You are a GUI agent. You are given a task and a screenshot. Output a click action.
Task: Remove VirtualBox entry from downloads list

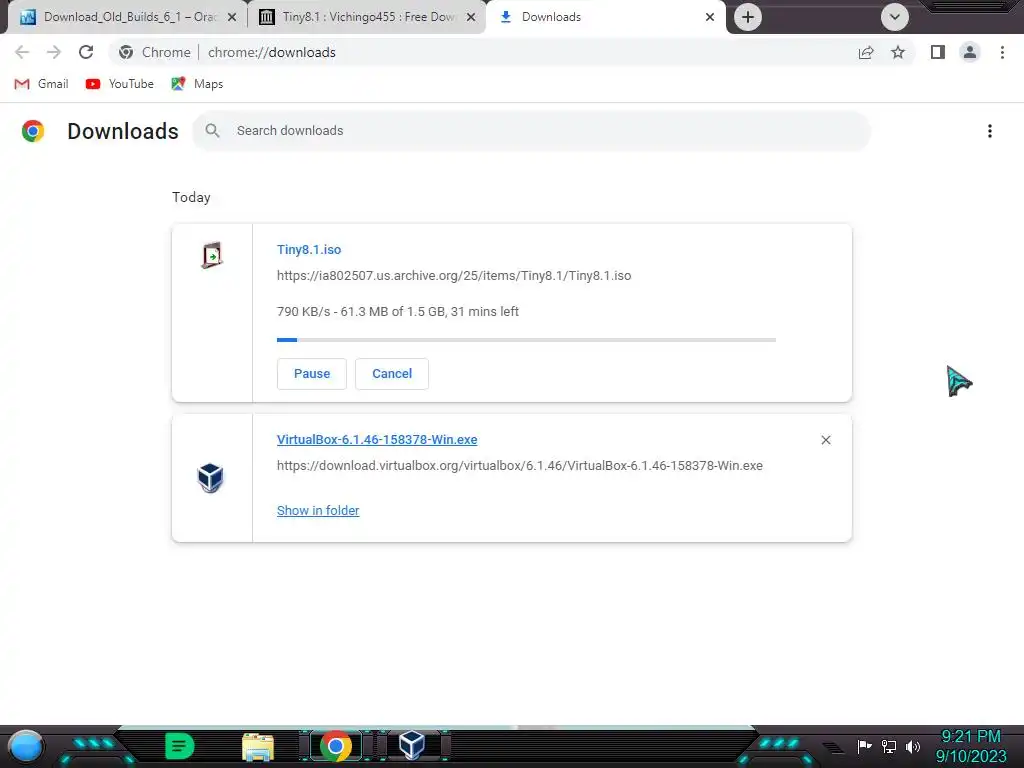826,440
